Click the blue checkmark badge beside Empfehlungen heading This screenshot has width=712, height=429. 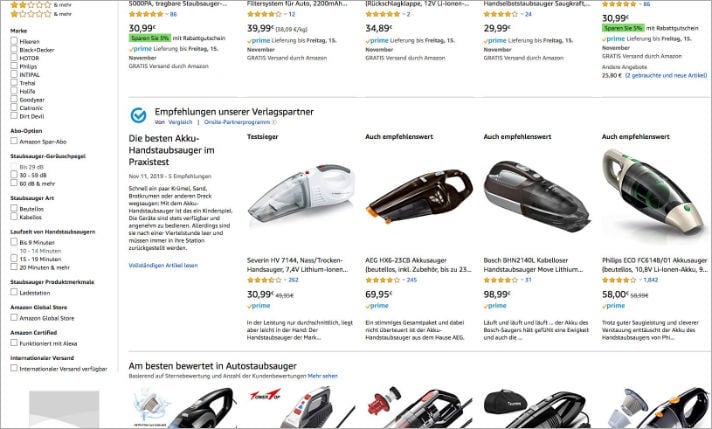point(138,115)
